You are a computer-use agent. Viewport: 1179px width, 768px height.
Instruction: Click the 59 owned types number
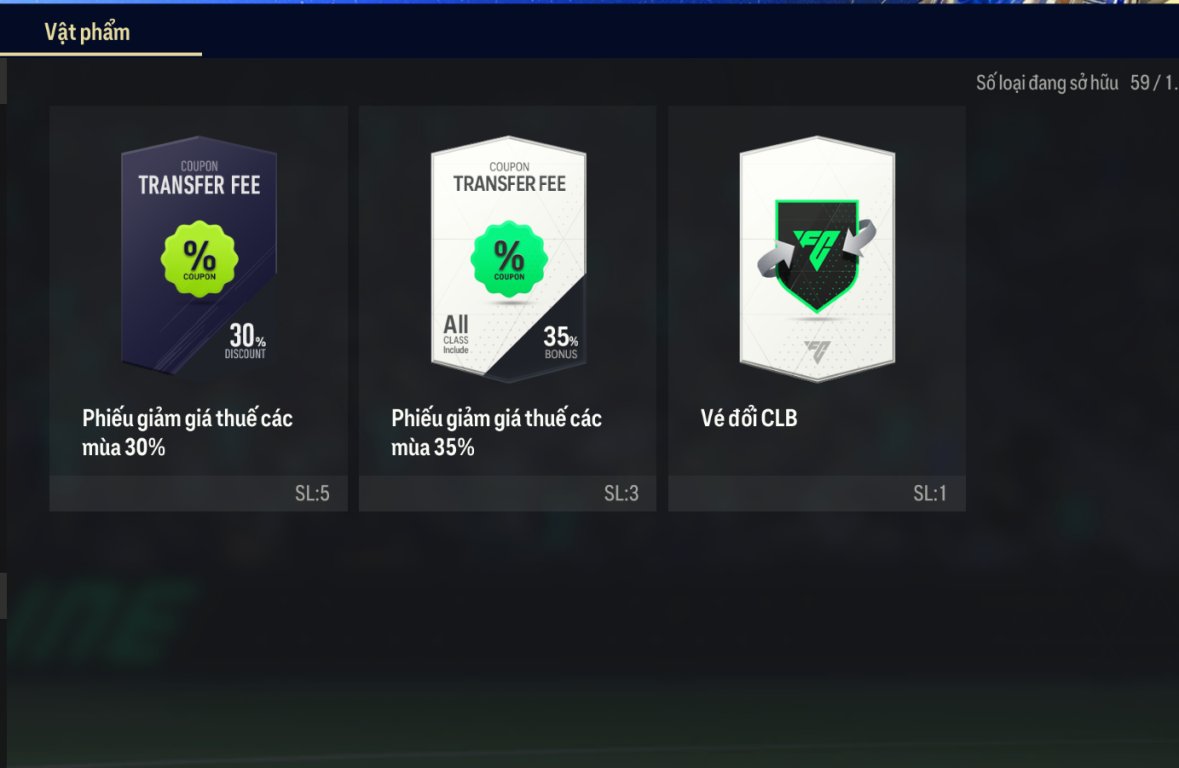tap(1140, 82)
